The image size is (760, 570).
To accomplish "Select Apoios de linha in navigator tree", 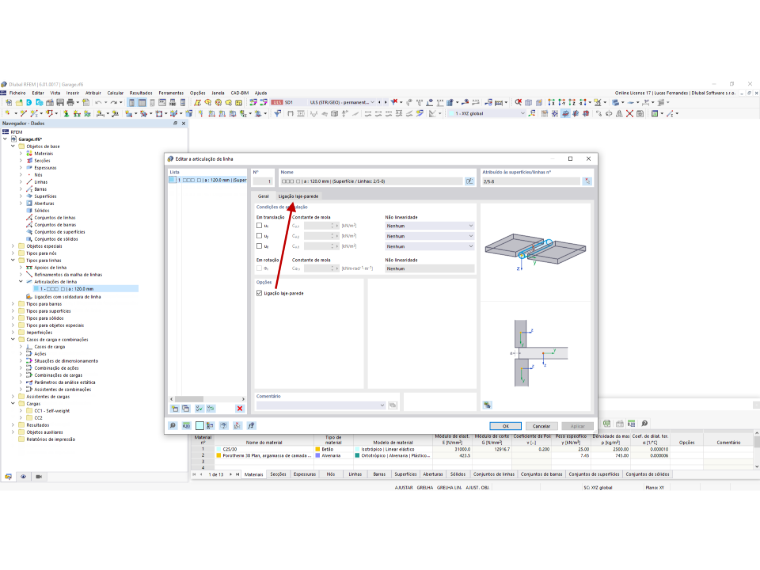I will coord(50,268).
